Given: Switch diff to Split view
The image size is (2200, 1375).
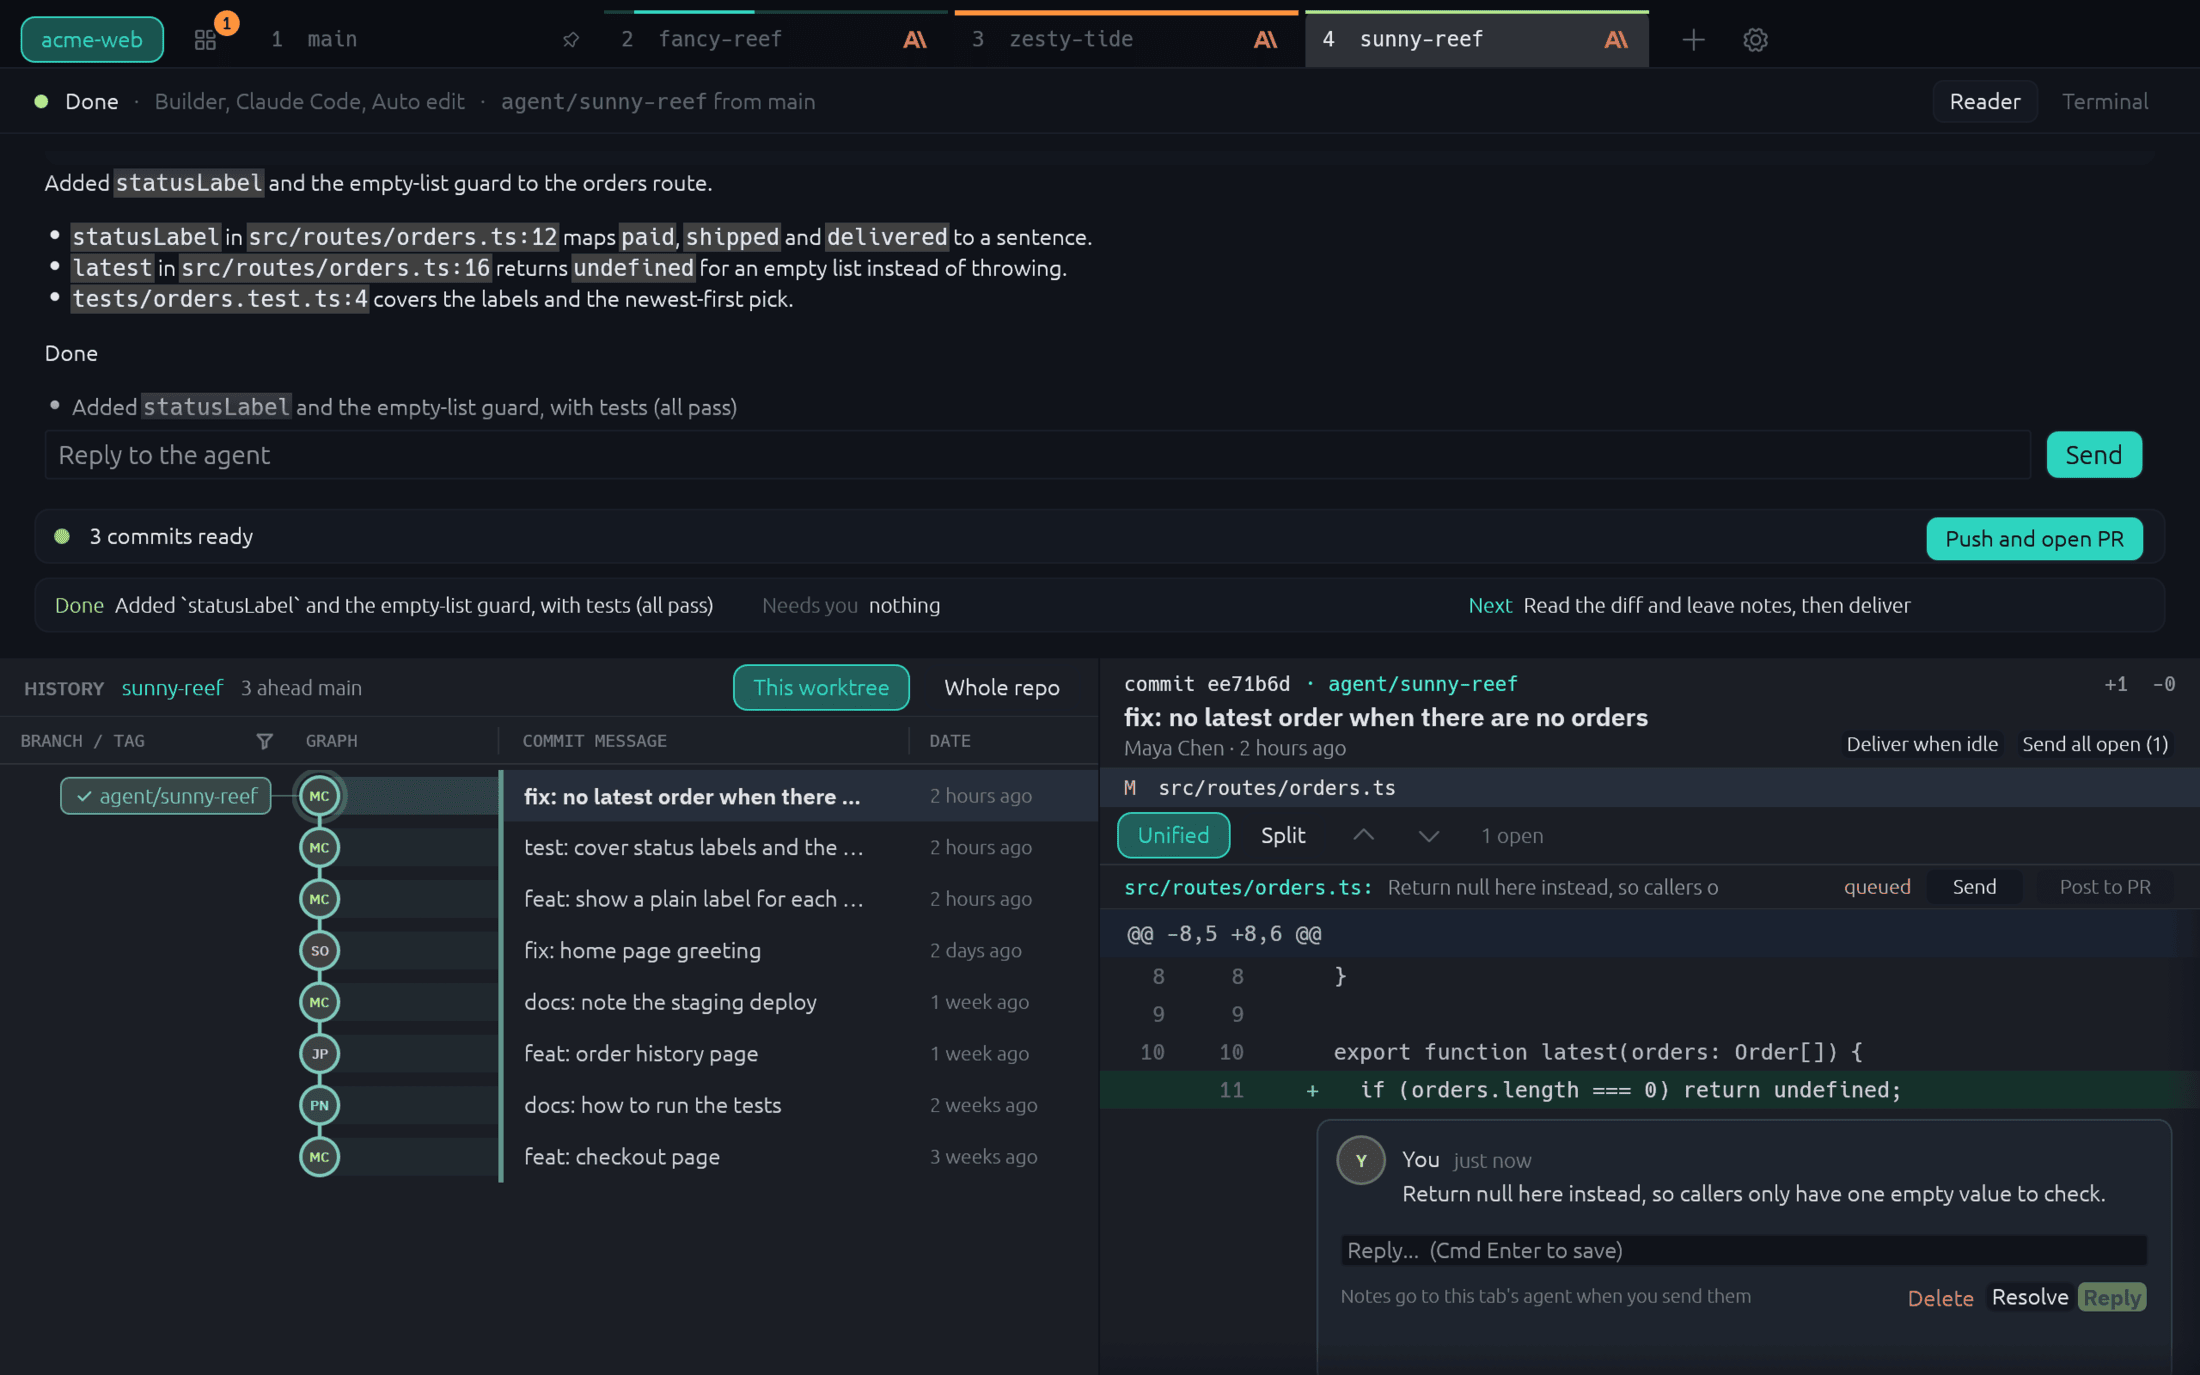Looking at the screenshot, I should coord(1283,835).
